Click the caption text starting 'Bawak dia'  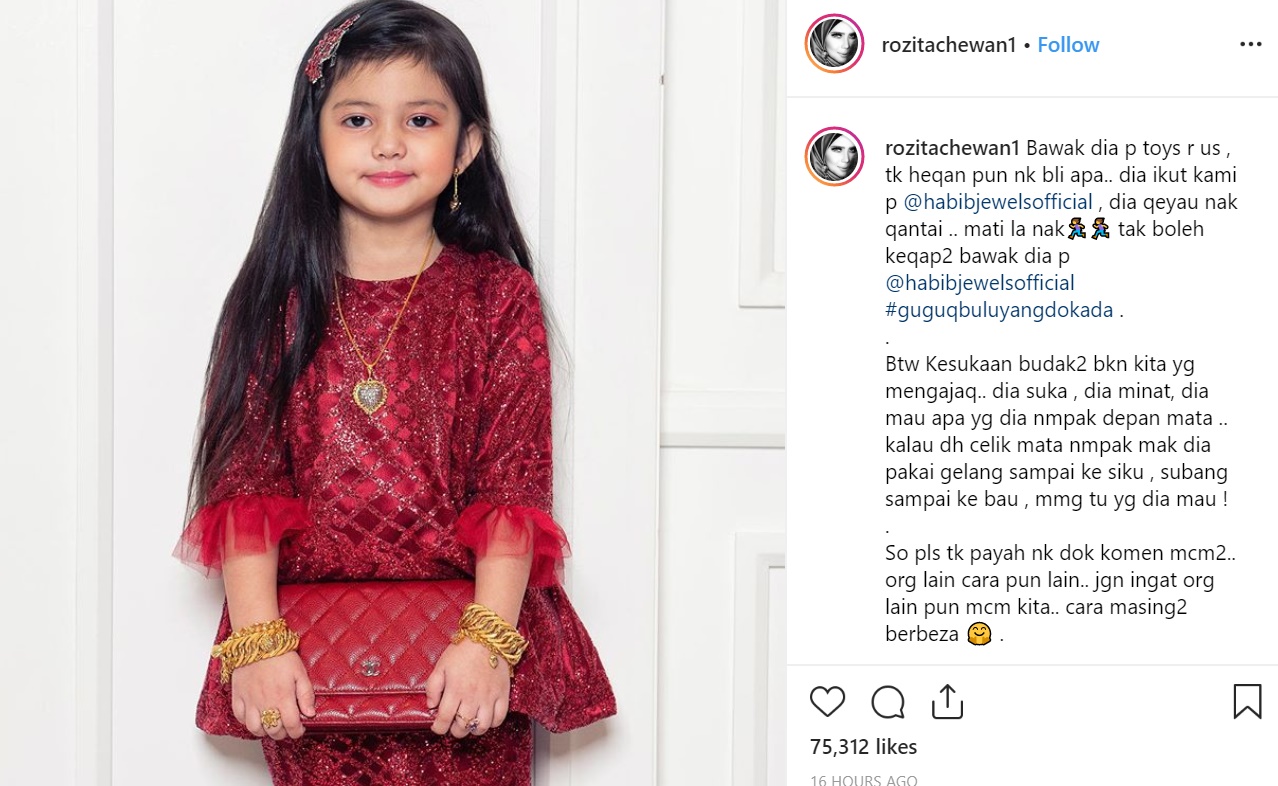[1060, 229]
